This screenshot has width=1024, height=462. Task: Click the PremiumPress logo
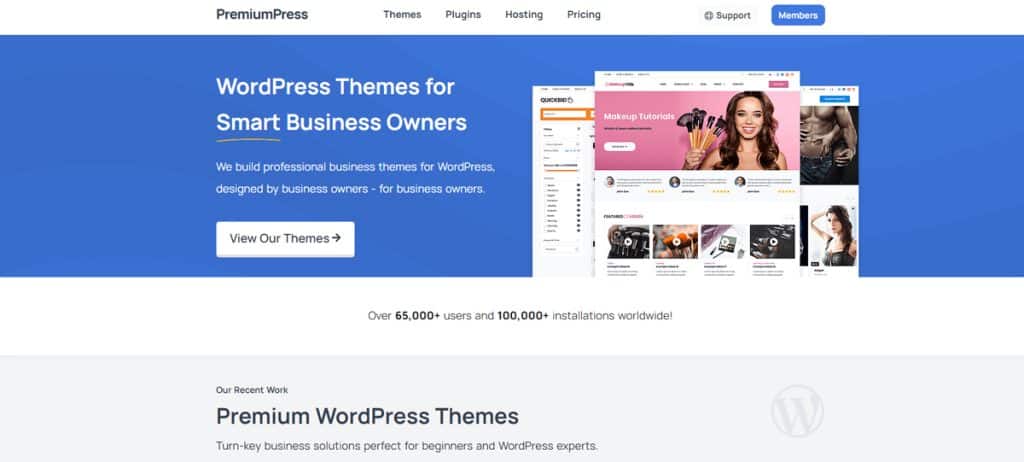pos(262,14)
